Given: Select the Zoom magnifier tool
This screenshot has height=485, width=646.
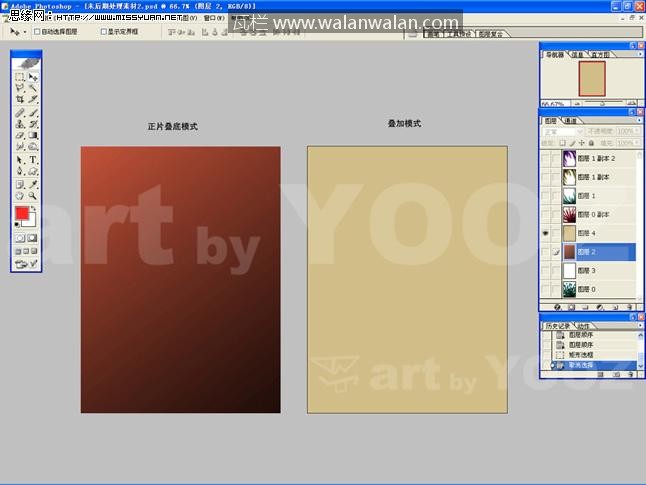Looking at the screenshot, I should [x=33, y=196].
